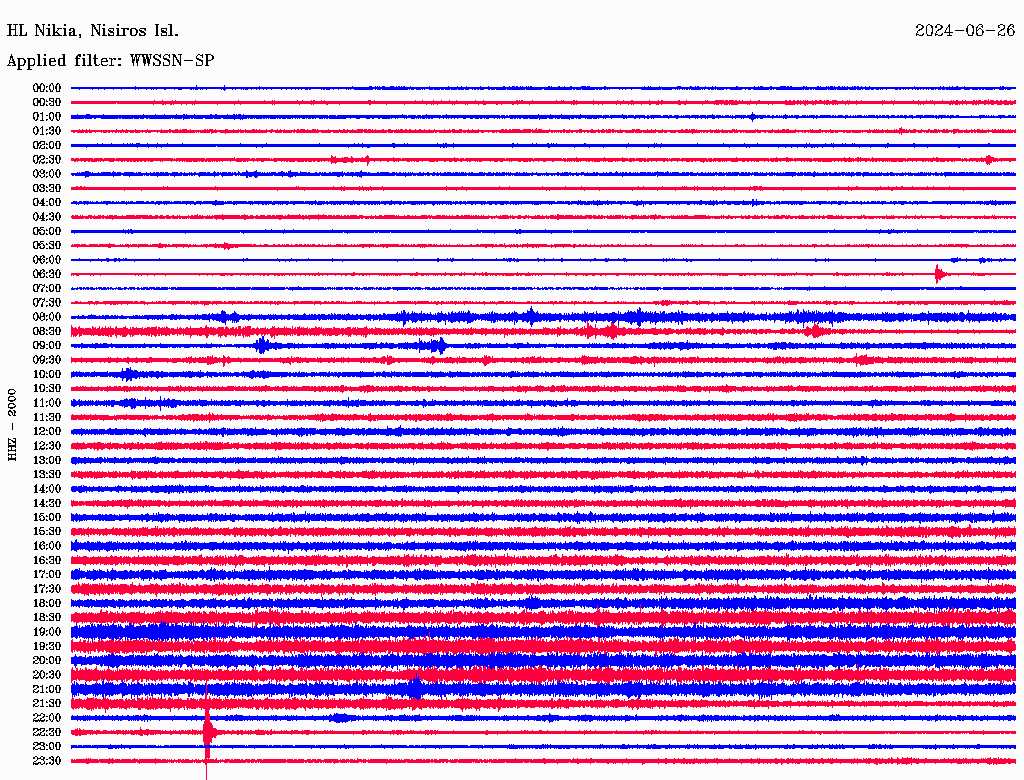Select the 23:00 time label
Screen dimensions: 1024x780
click(x=47, y=747)
